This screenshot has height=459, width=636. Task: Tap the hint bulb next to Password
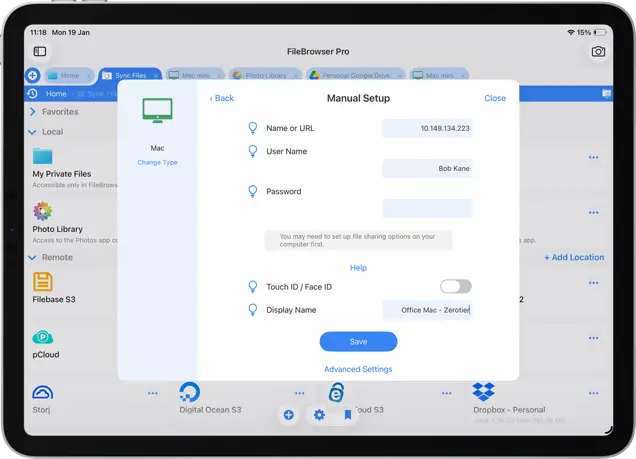point(252,191)
